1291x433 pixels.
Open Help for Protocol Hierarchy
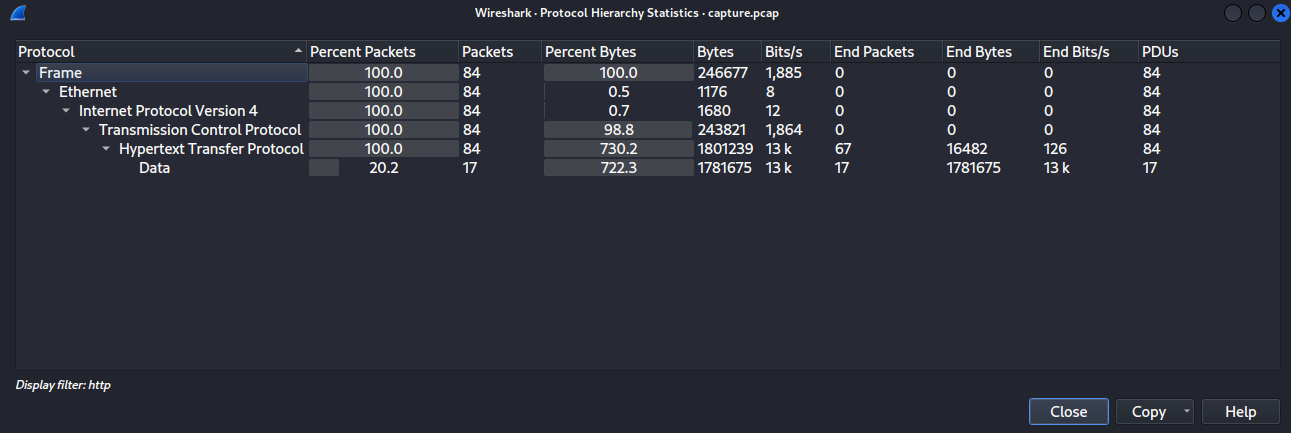tap(1240, 412)
